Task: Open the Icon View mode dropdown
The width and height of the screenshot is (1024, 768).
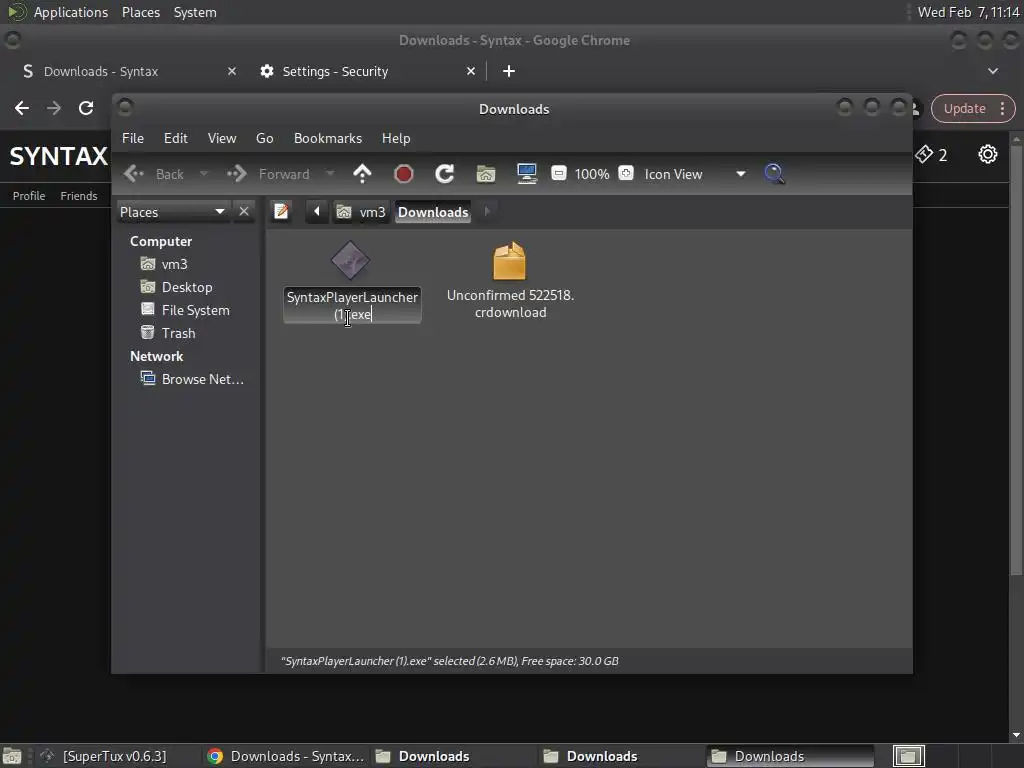Action: coord(695,174)
